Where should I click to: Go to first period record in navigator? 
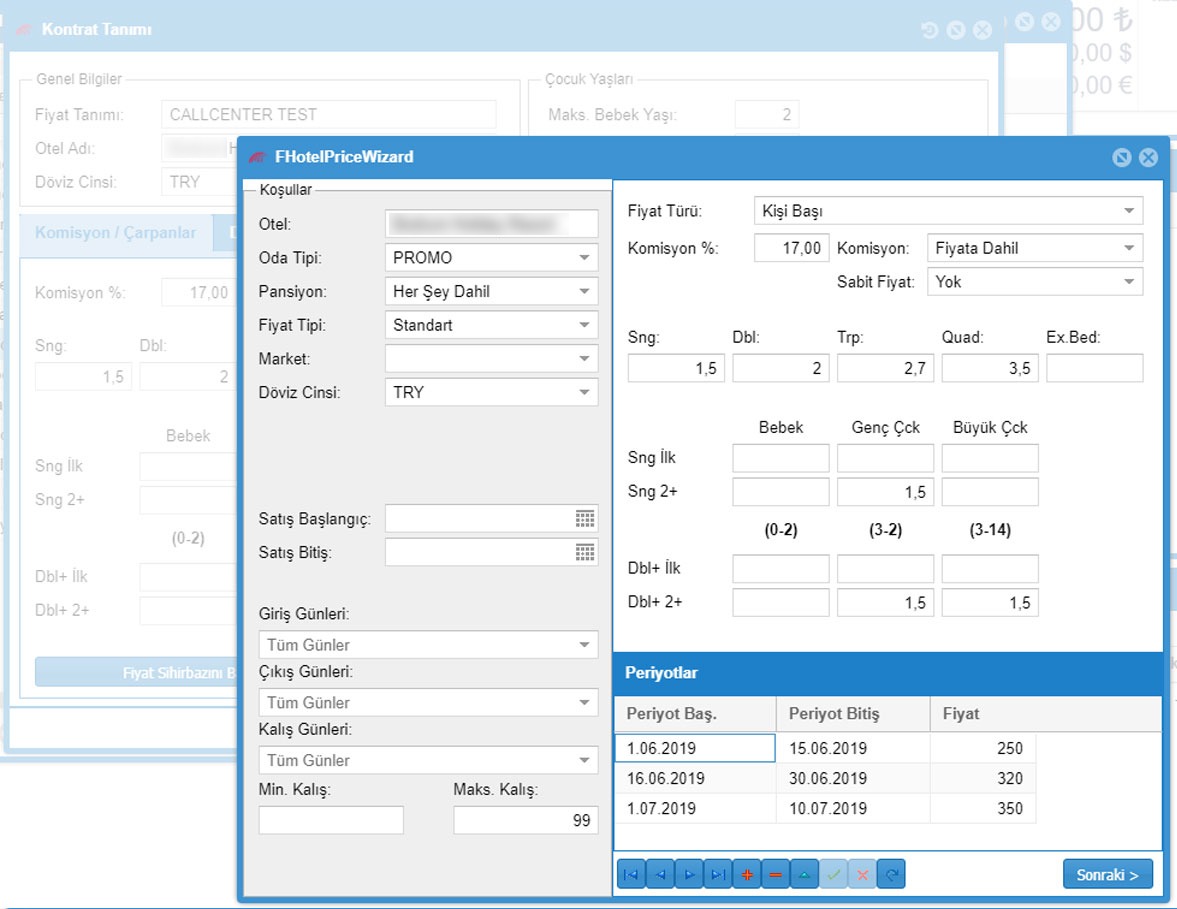(631, 874)
